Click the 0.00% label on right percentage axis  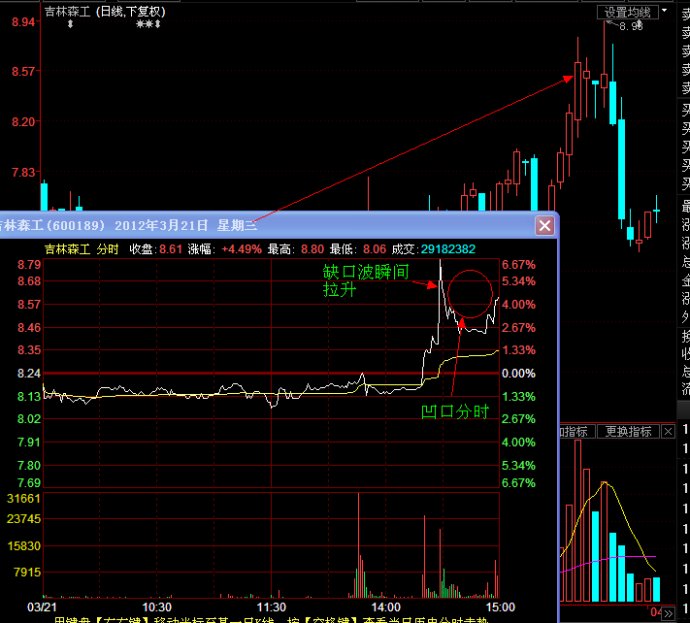[518, 374]
